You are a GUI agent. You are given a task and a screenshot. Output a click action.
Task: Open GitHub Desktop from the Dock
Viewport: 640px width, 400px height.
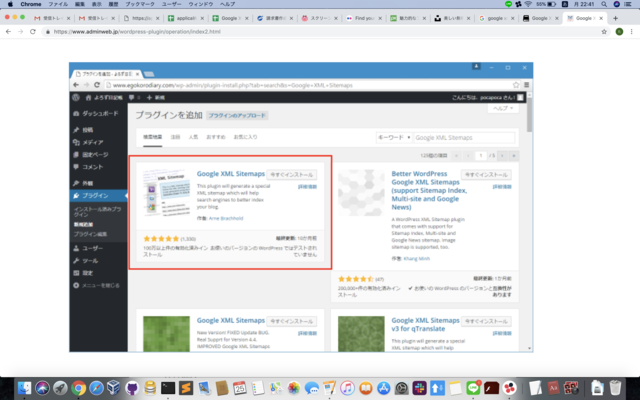[131, 388]
